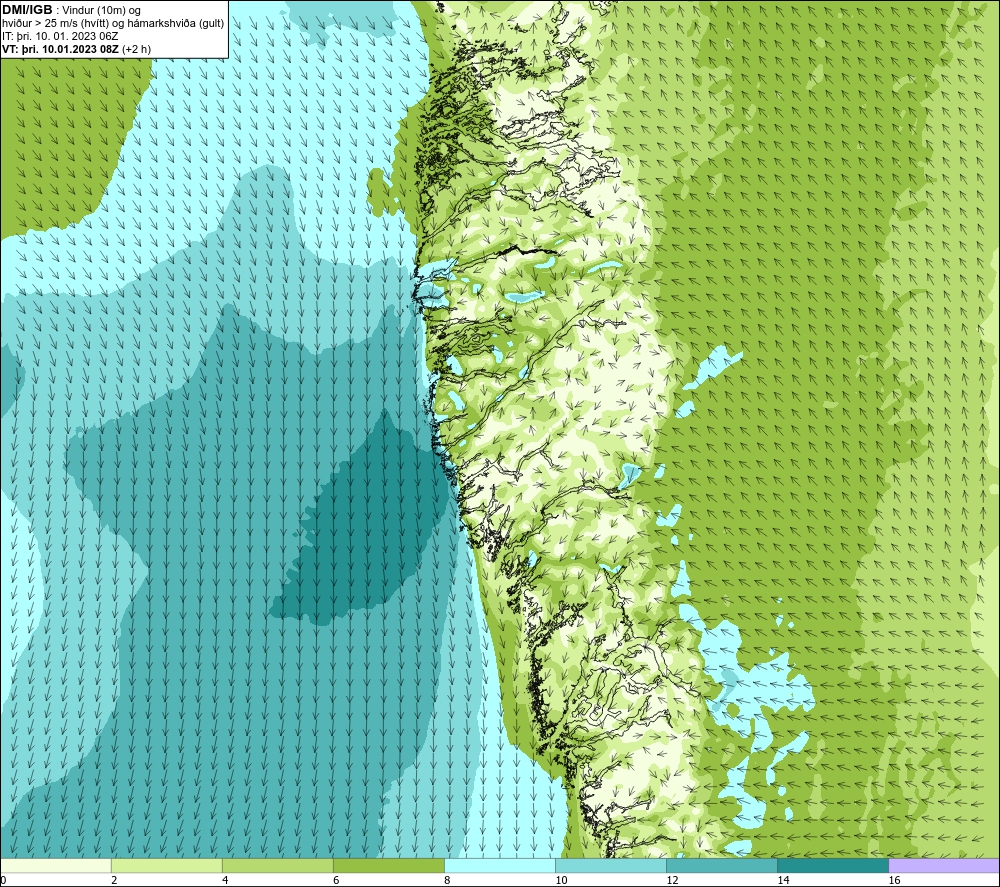Click the 14-16 m/s dark teal legend swatch
The image size is (1000, 887).
[x=833, y=866]
